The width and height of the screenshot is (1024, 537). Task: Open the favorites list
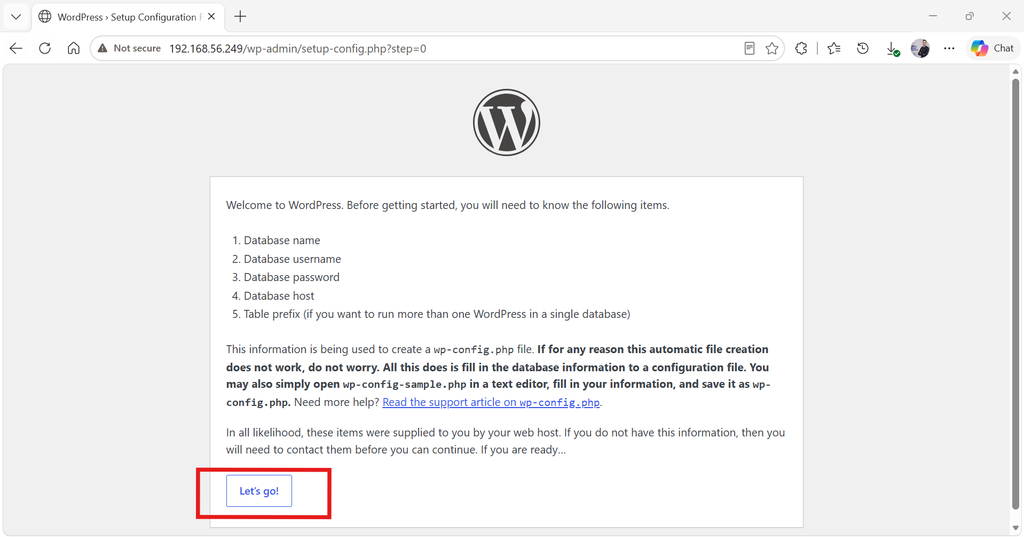(834, 48)
